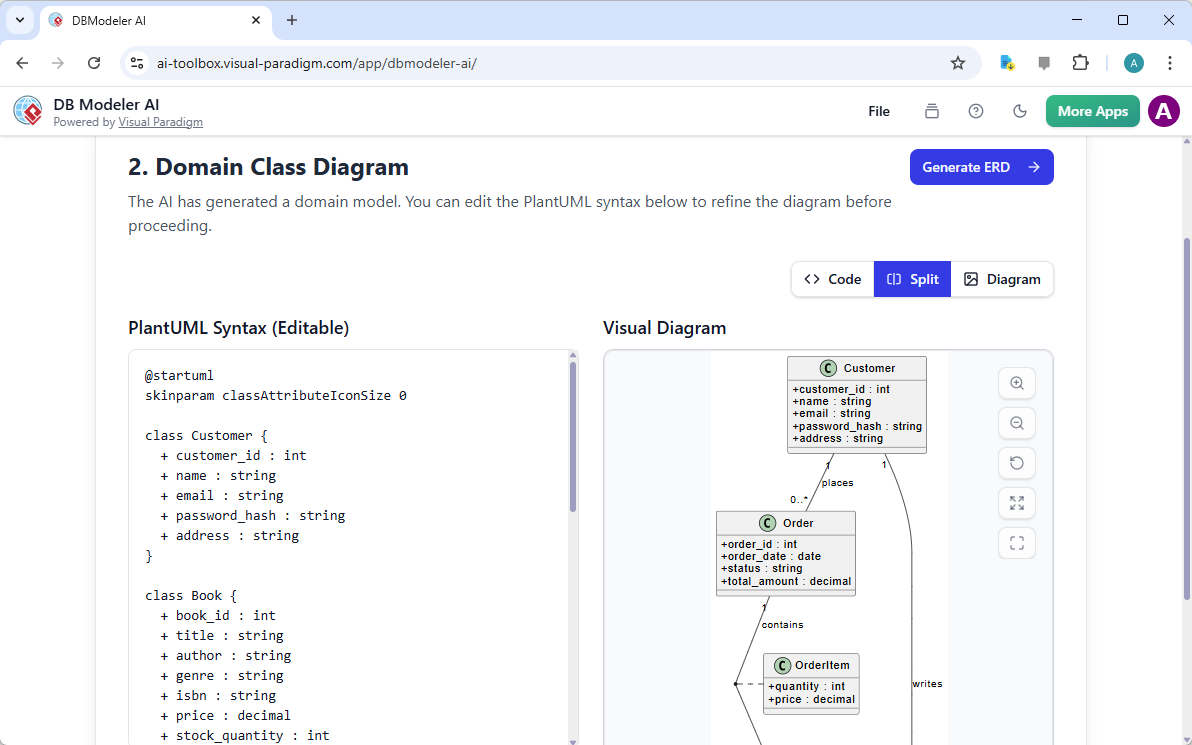
Task: Switch to Diagram-only view mode
Action: 1001,279
